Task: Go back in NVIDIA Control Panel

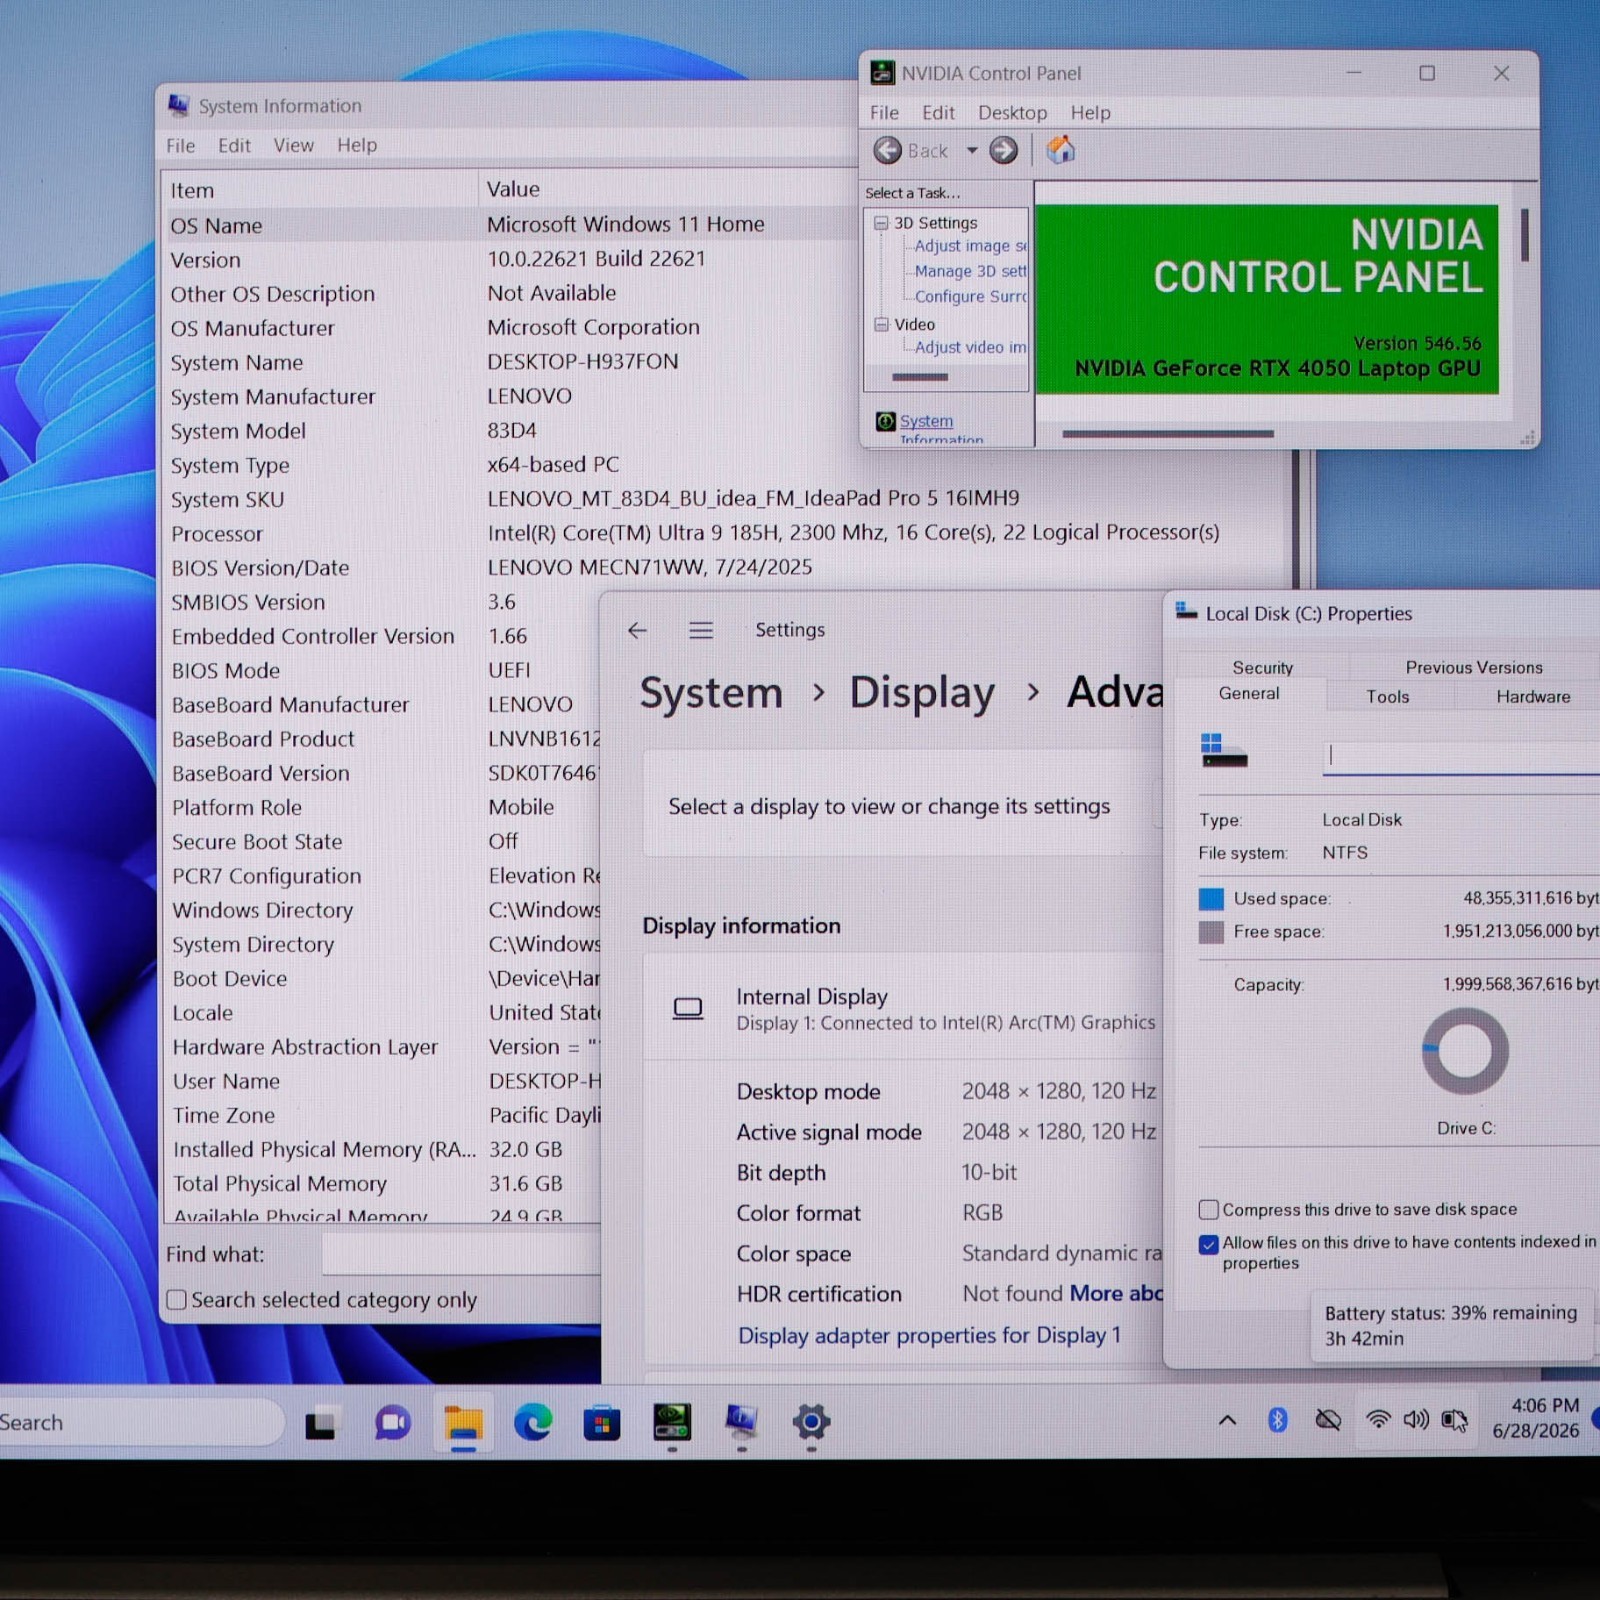Action: point(888,151)
